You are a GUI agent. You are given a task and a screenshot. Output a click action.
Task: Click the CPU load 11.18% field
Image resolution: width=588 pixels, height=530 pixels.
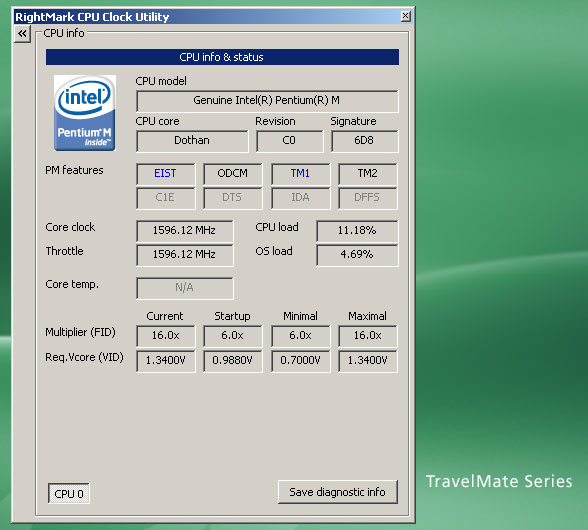(357, 231)
